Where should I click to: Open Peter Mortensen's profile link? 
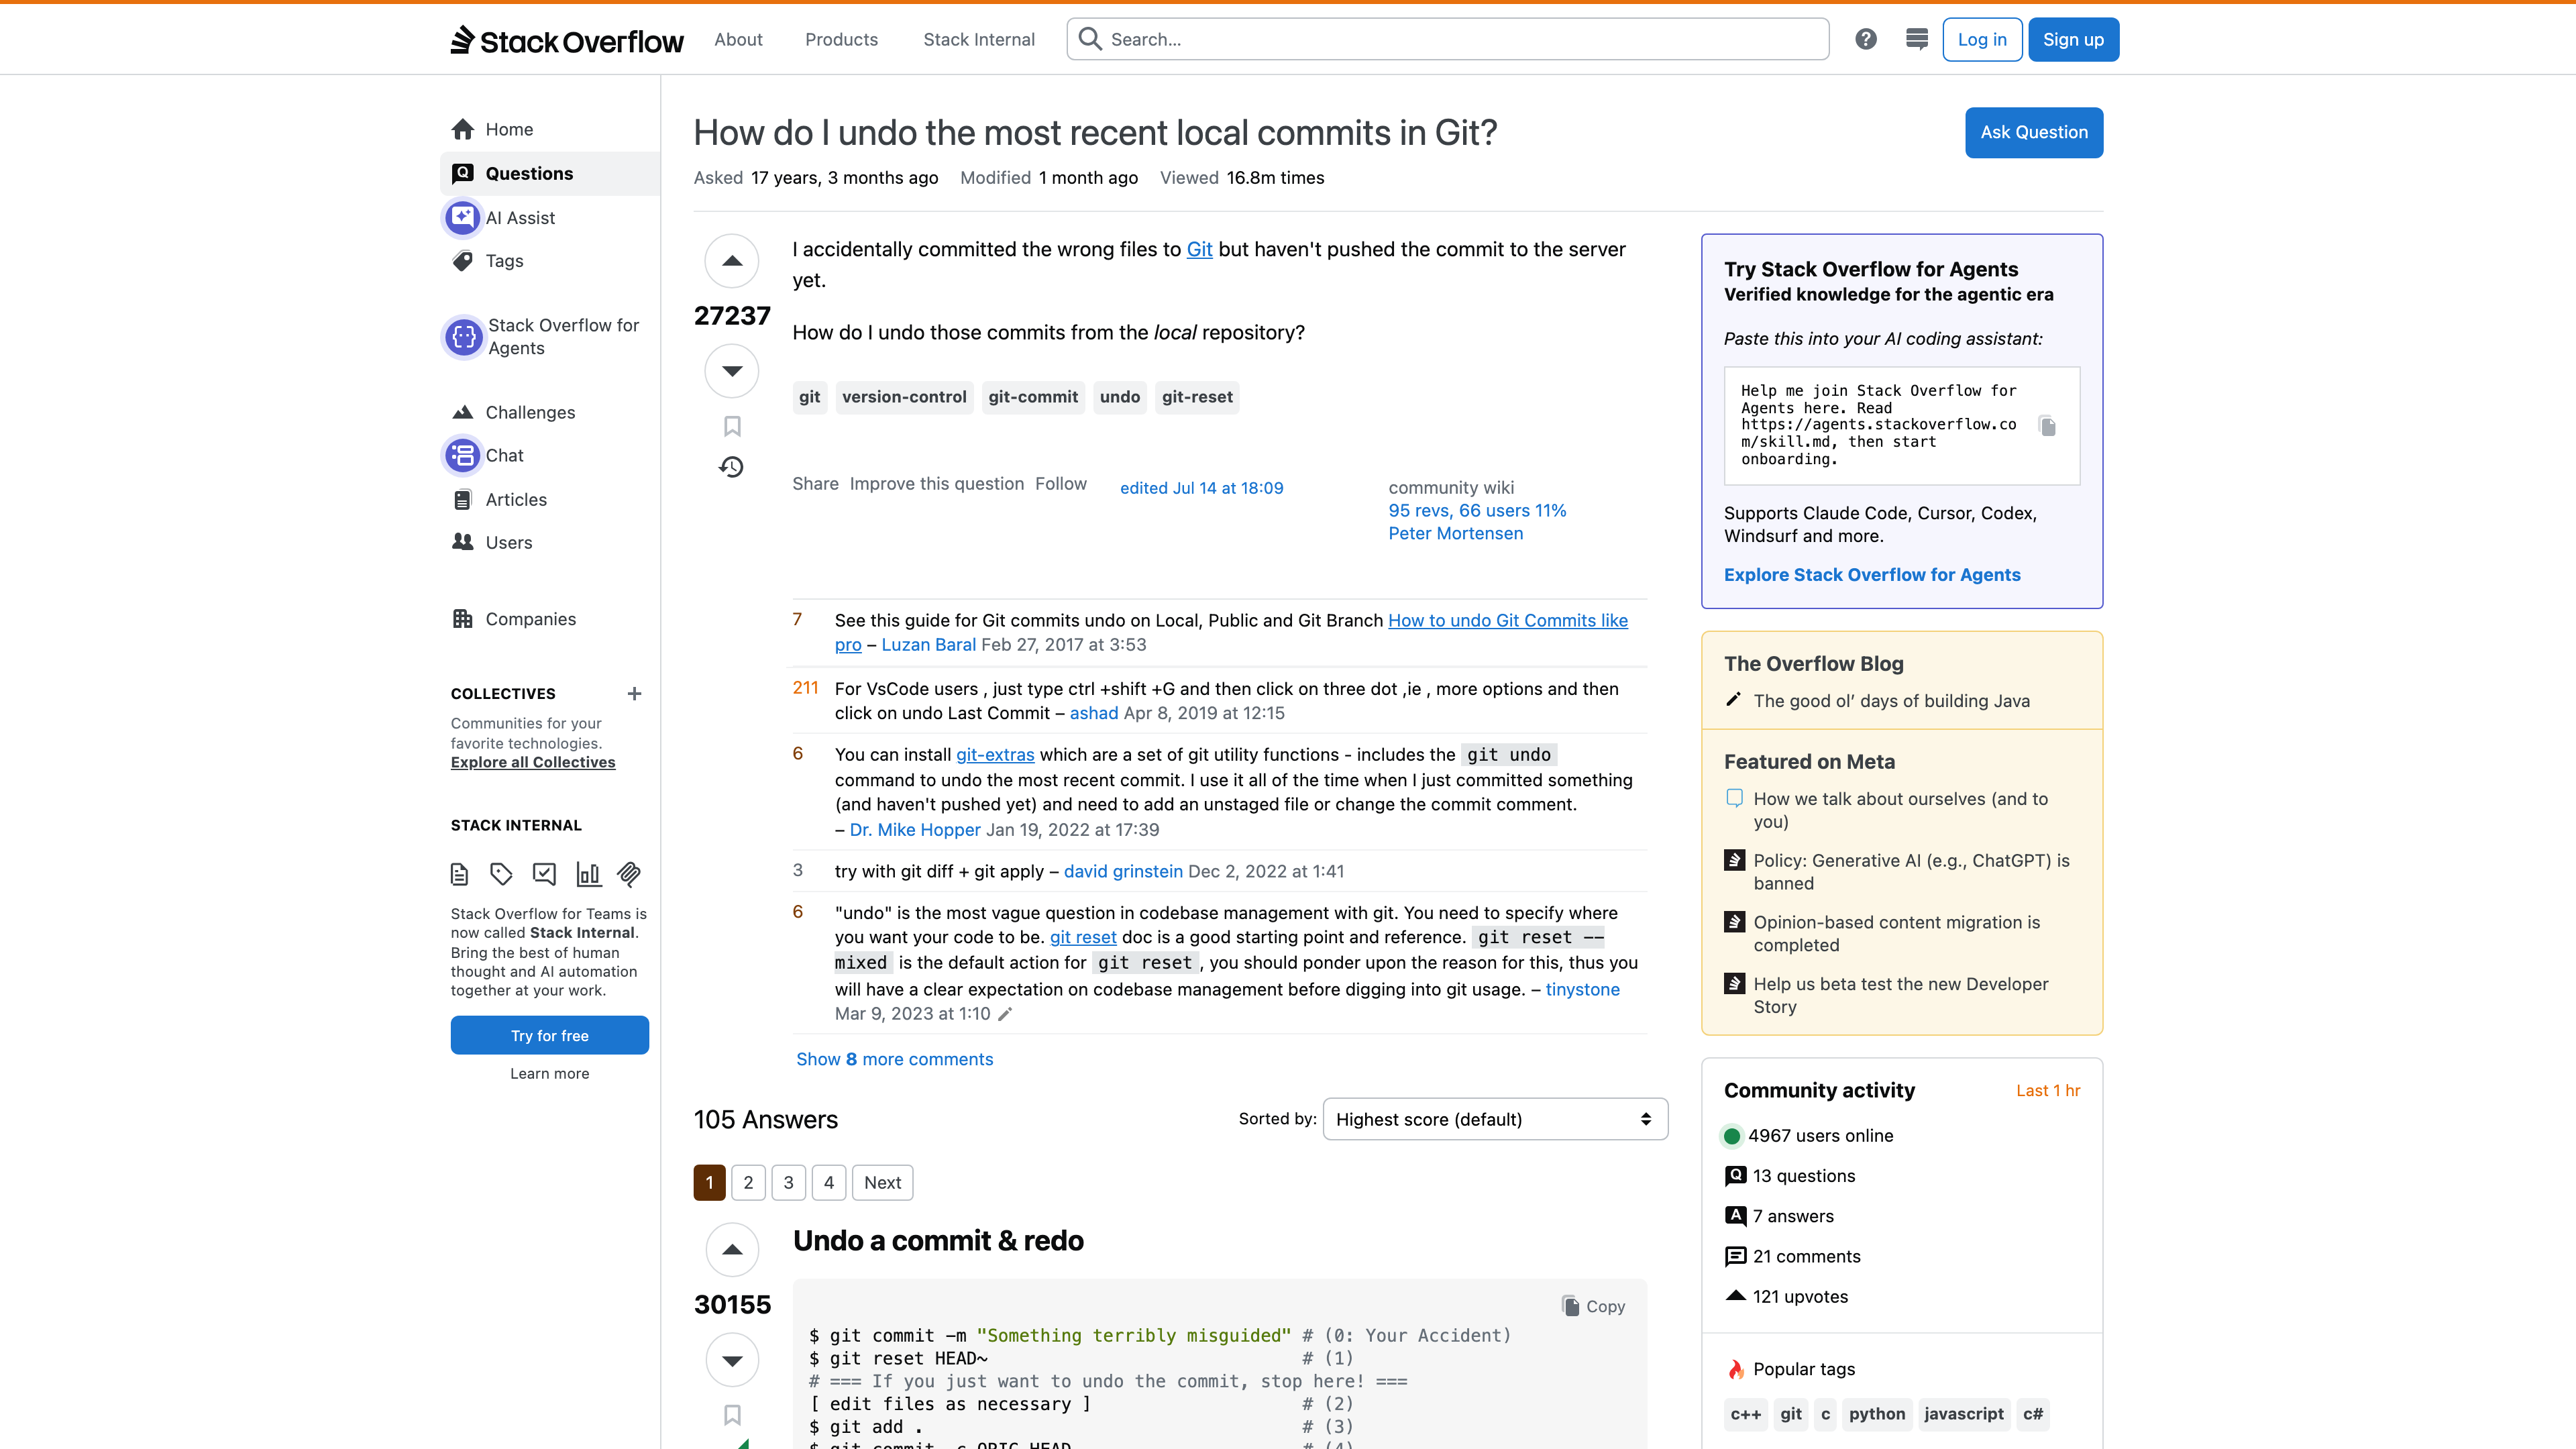(1455, 534)
